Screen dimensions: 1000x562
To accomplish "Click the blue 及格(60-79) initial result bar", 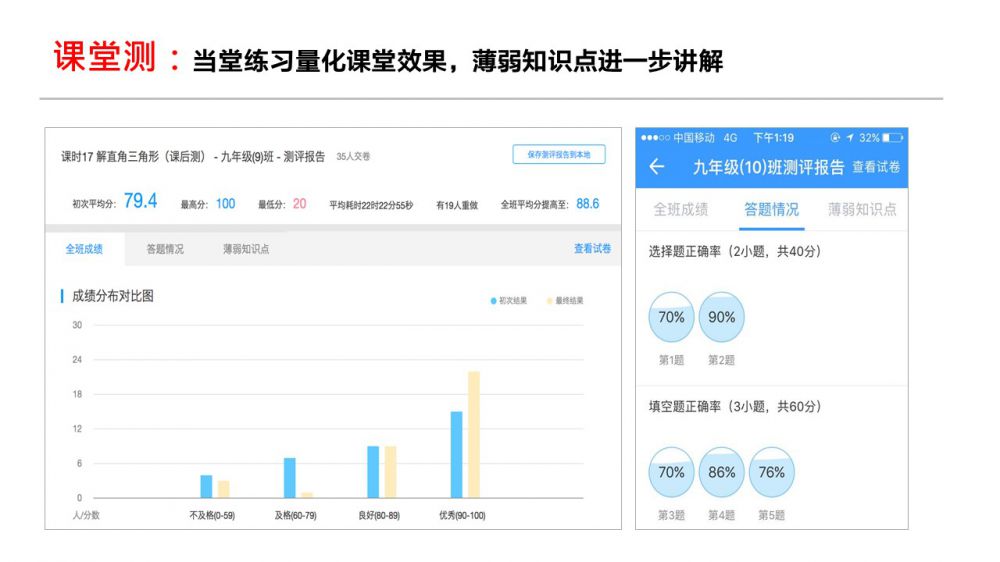I will tap(290, 477).
